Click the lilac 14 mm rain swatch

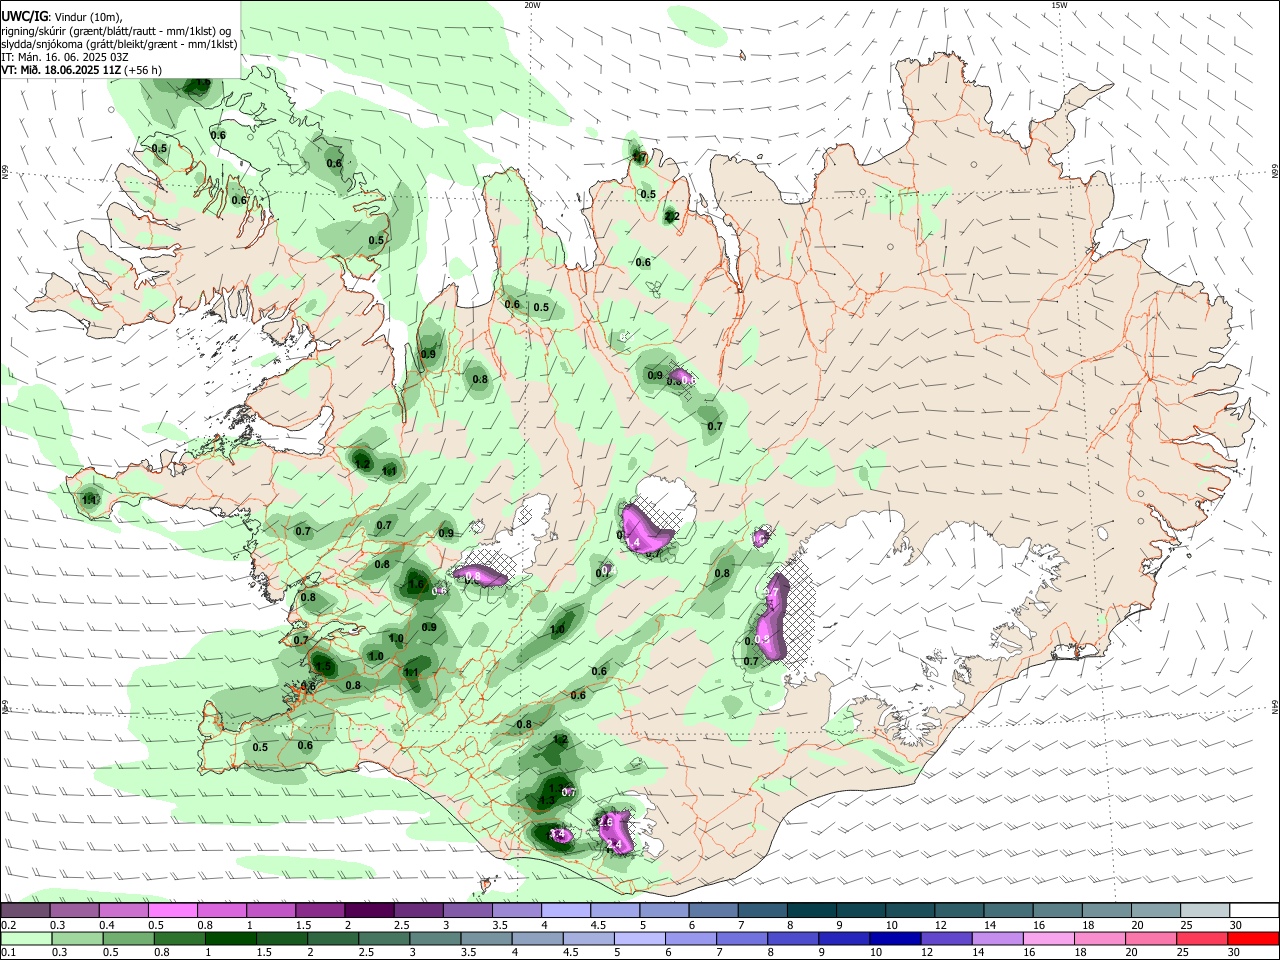click(x=998, y=938)
